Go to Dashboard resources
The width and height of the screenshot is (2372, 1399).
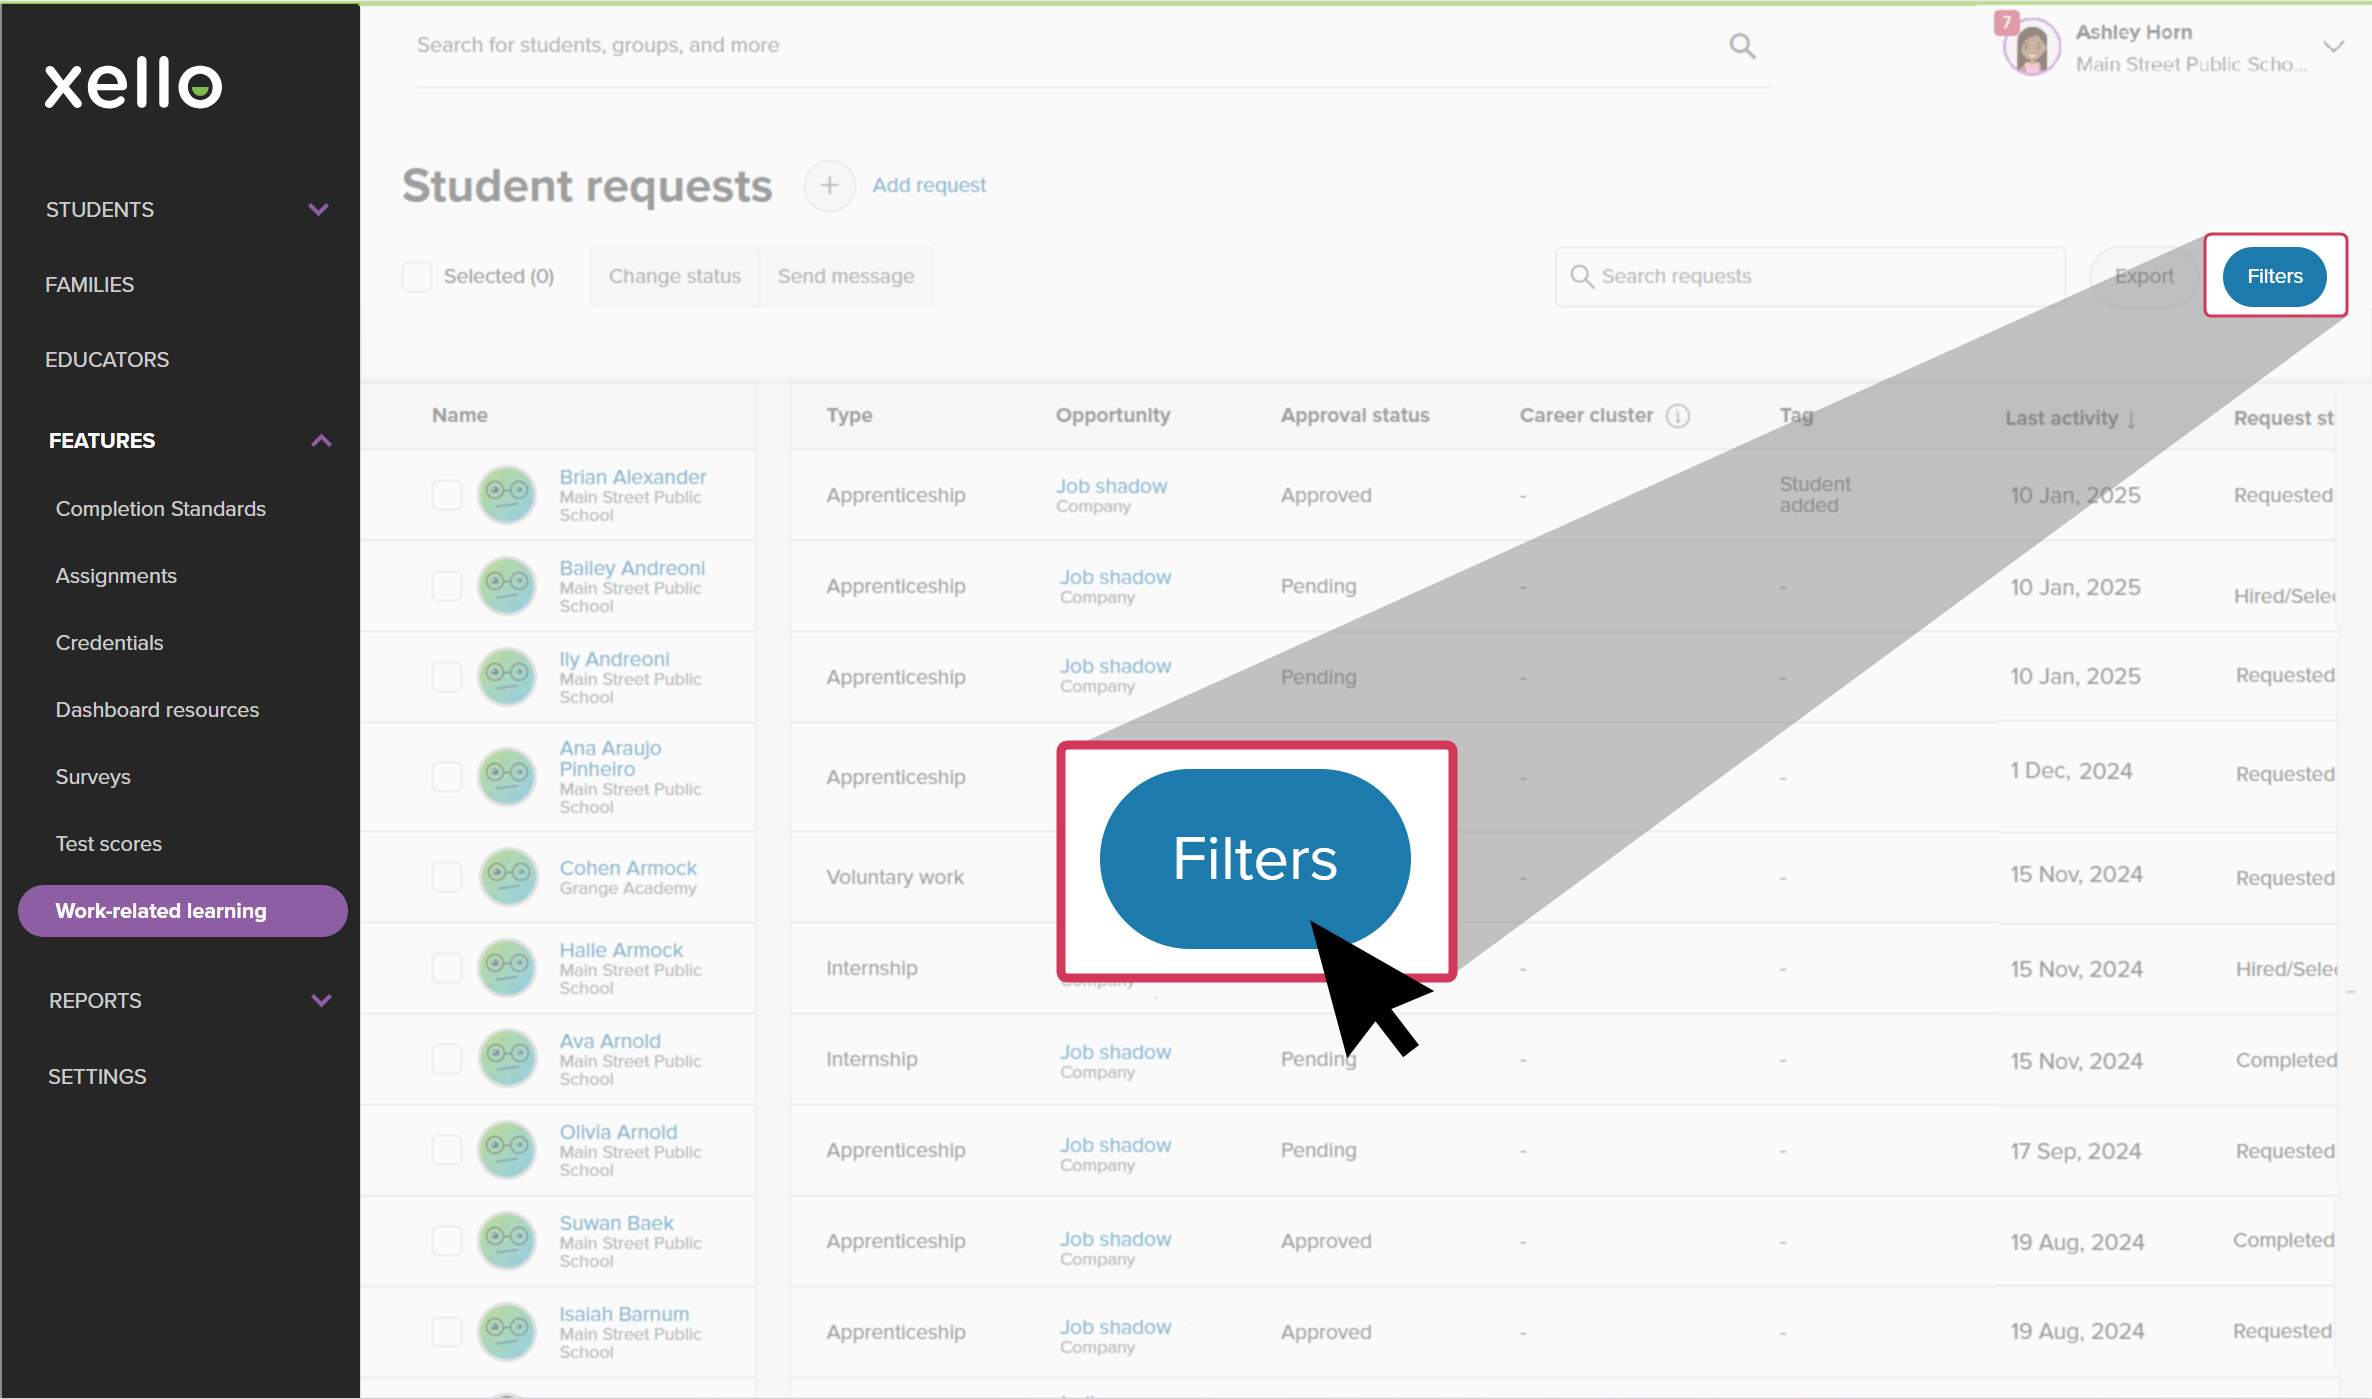click(157, 710)
